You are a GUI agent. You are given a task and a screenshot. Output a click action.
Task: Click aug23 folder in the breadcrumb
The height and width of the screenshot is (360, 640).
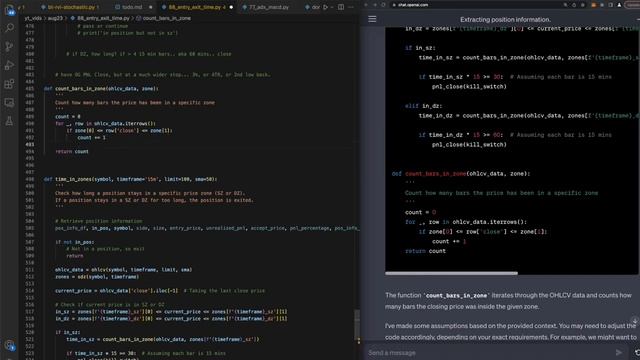click(55, 18)
